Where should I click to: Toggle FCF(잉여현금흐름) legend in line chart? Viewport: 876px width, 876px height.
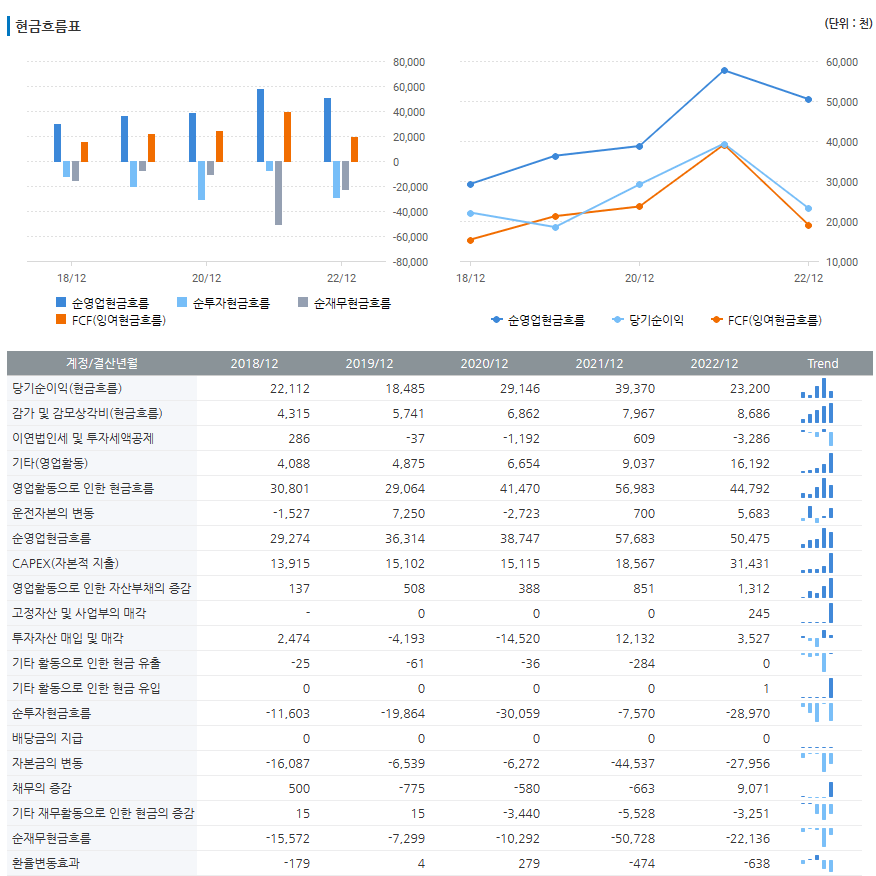coord(766,320)
